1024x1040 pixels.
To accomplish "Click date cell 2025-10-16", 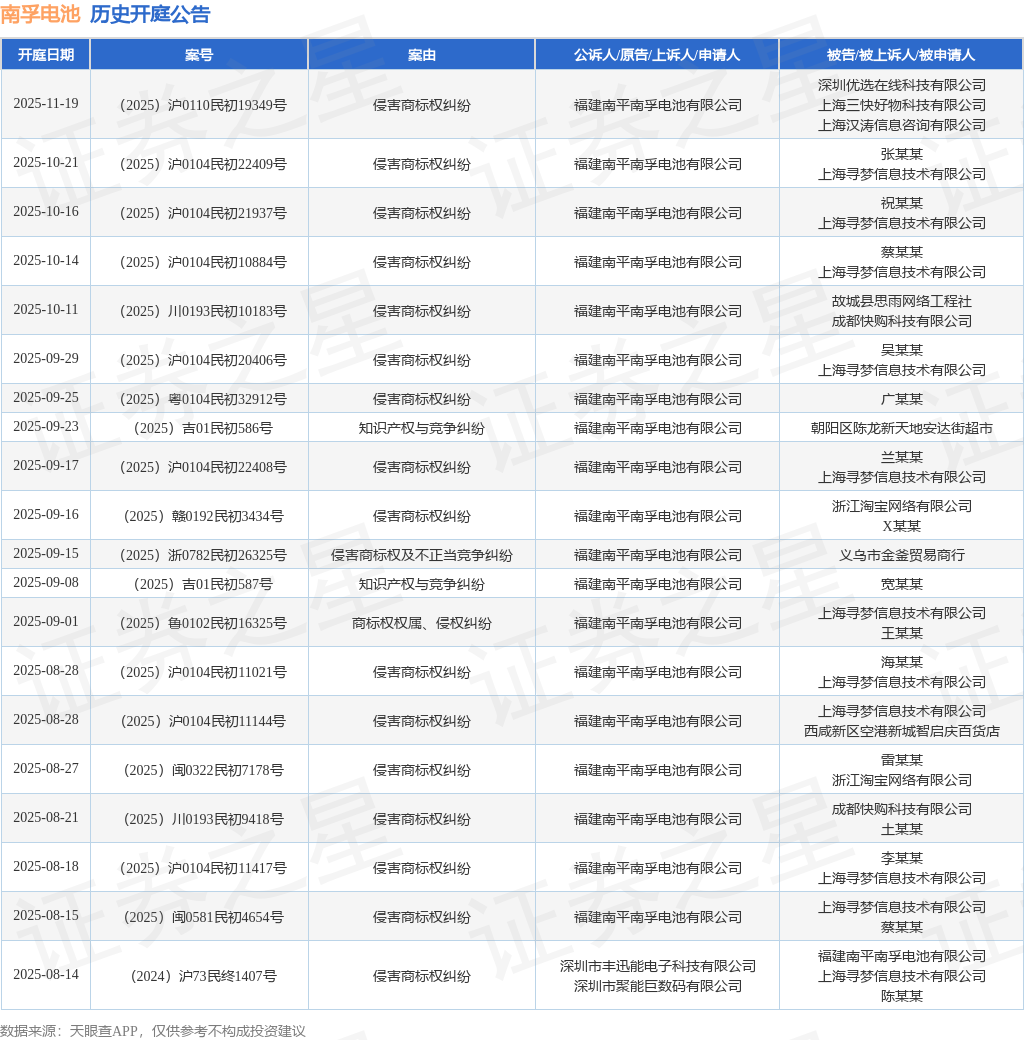I will coord(46,212).
